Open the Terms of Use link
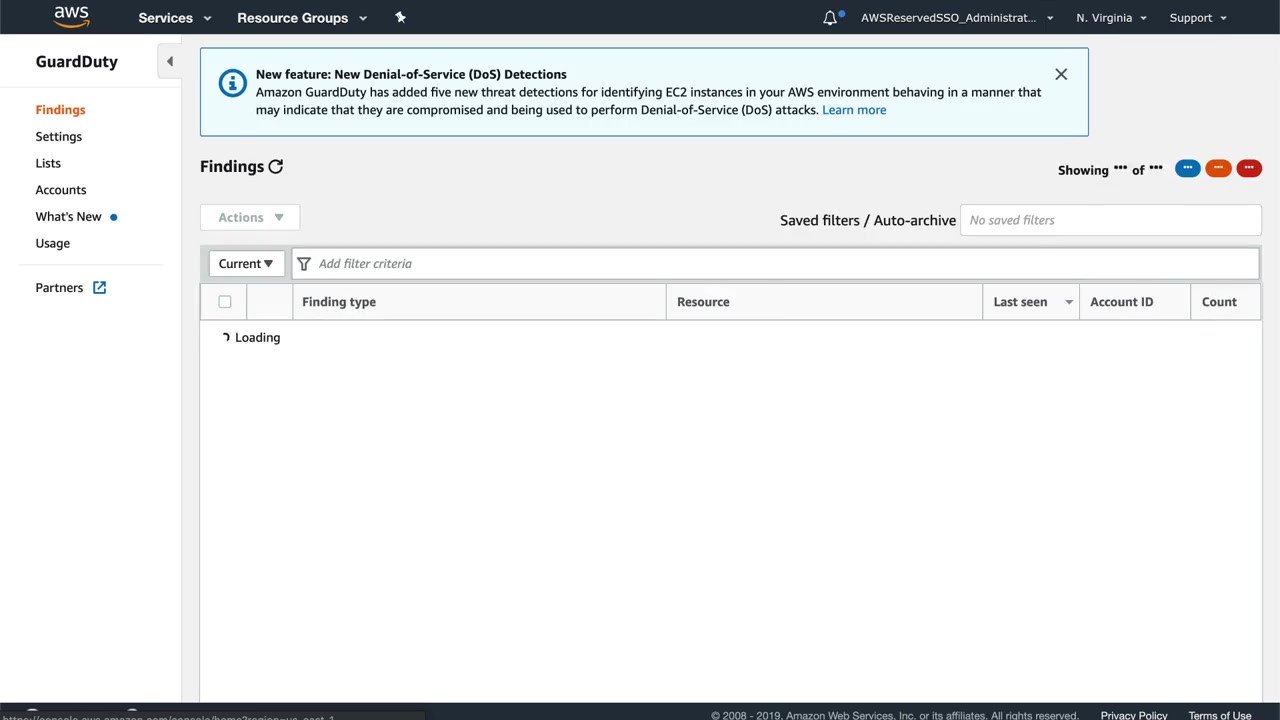1280x720 pixels. point(1220,715)
